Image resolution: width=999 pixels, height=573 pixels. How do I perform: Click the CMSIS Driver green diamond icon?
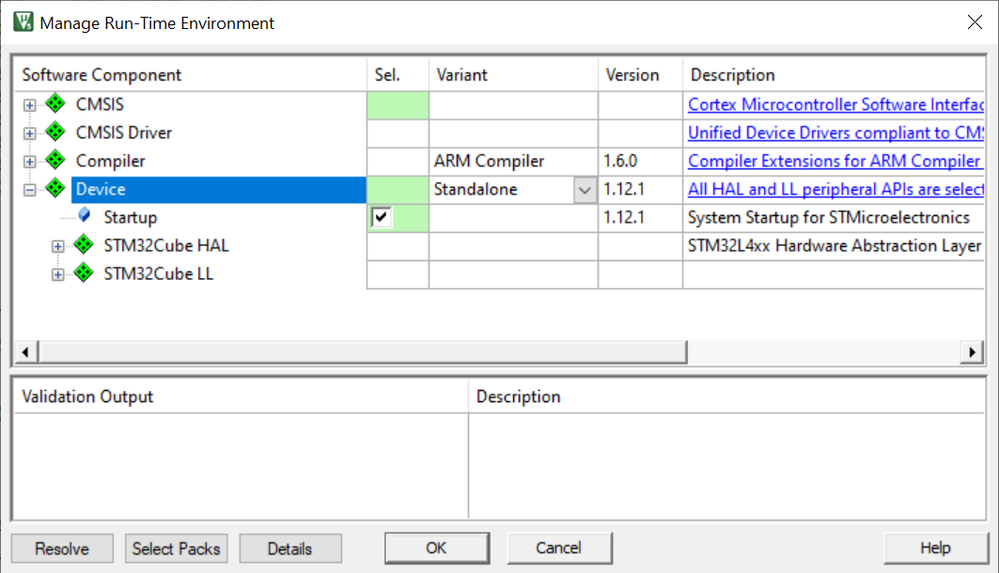pos(55,132)
